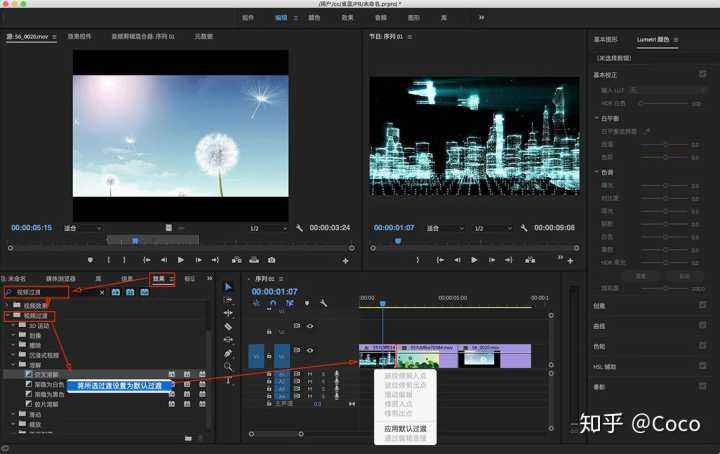Screen dimensions: 720x454
Task: Click export frame camera icon in source monitor
Action: pyautogui.click(x=271, y=260)
